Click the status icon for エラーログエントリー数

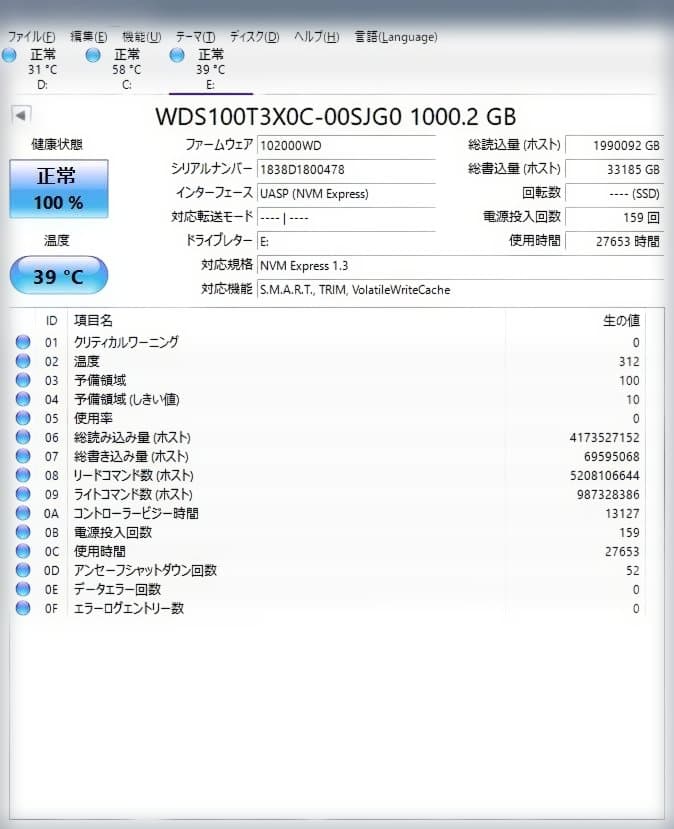23,609
